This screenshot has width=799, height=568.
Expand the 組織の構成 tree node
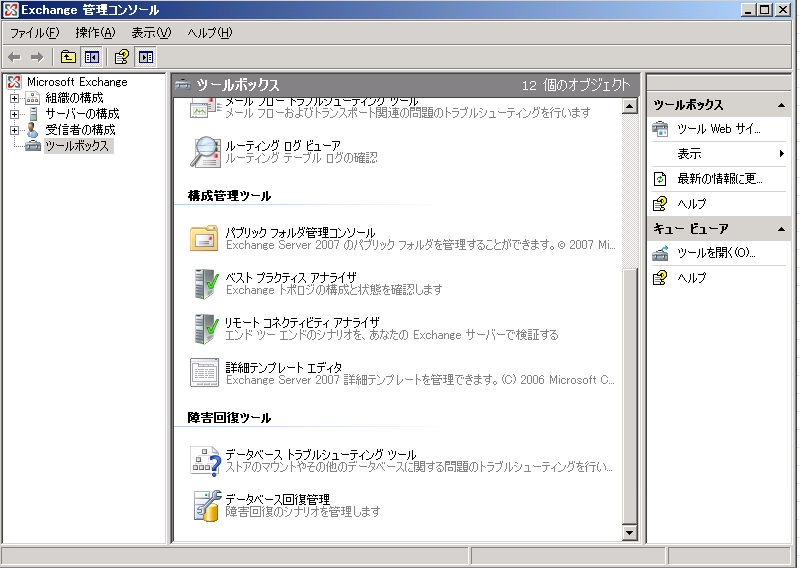(14, 98)
